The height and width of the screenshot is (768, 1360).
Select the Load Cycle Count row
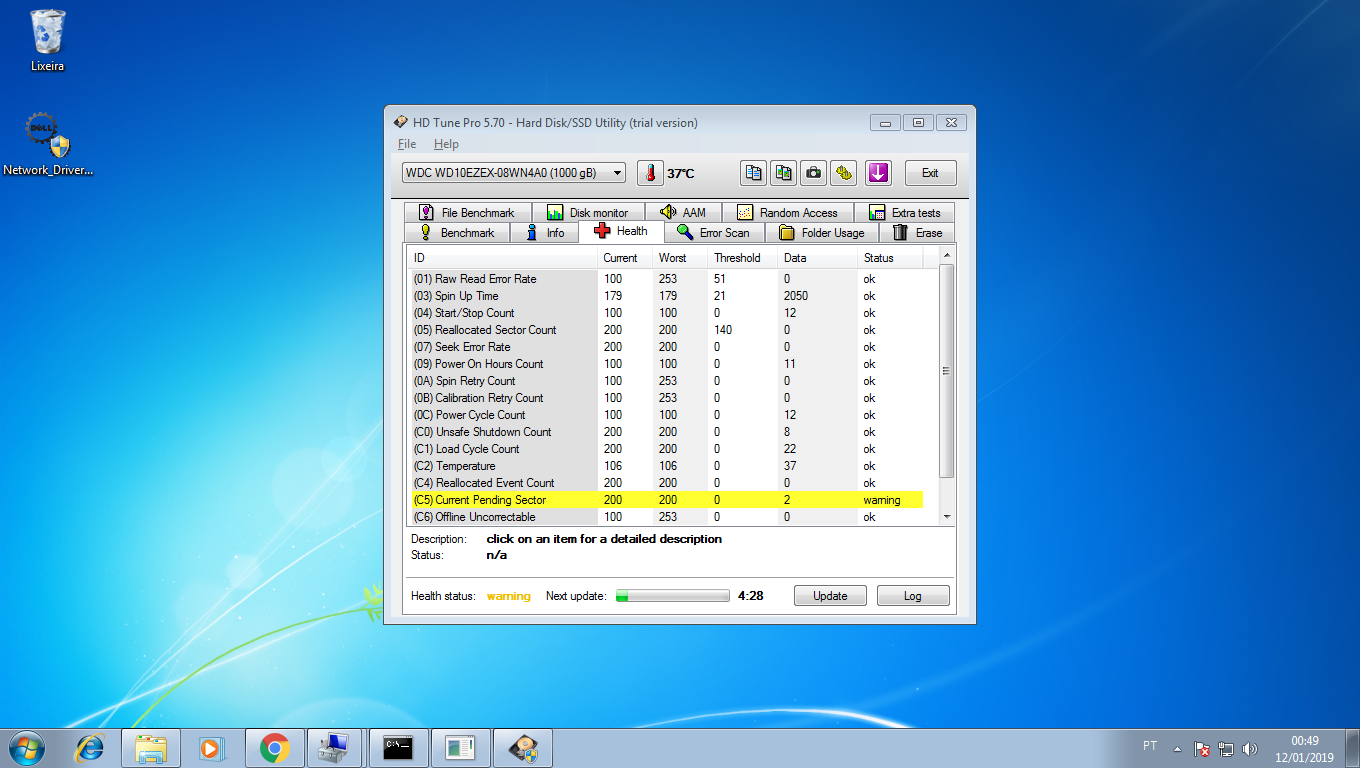tap(667, 449)
